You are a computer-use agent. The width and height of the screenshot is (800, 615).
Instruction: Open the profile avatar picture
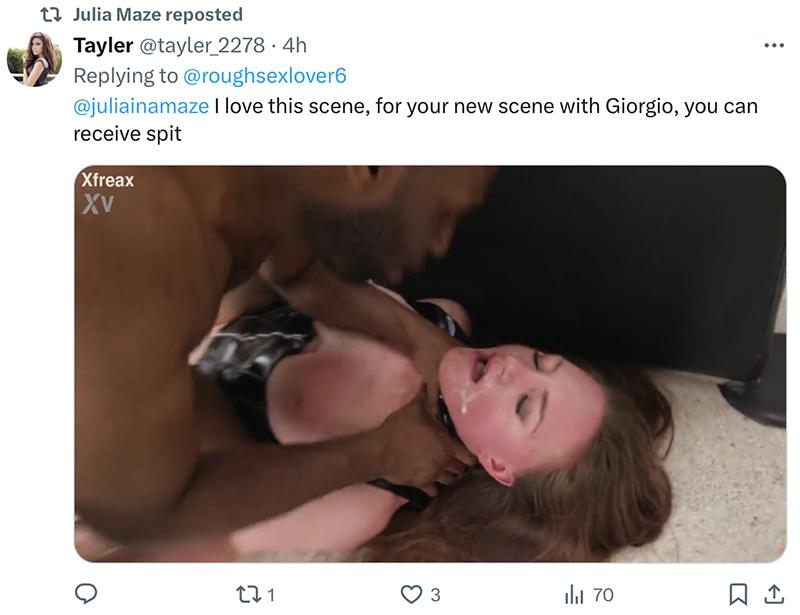coord(35,59)
